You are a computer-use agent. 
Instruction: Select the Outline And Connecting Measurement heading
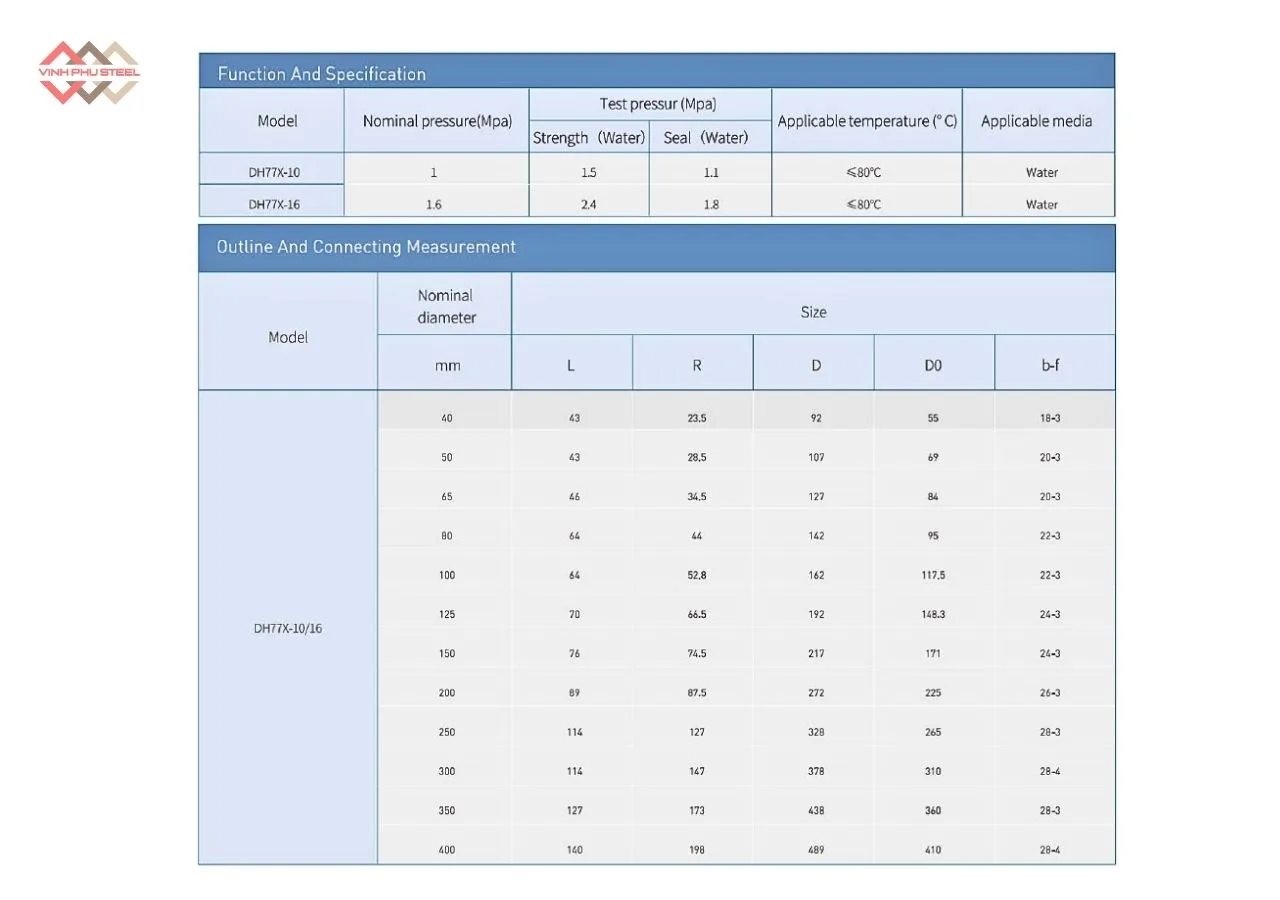point(366,247)
